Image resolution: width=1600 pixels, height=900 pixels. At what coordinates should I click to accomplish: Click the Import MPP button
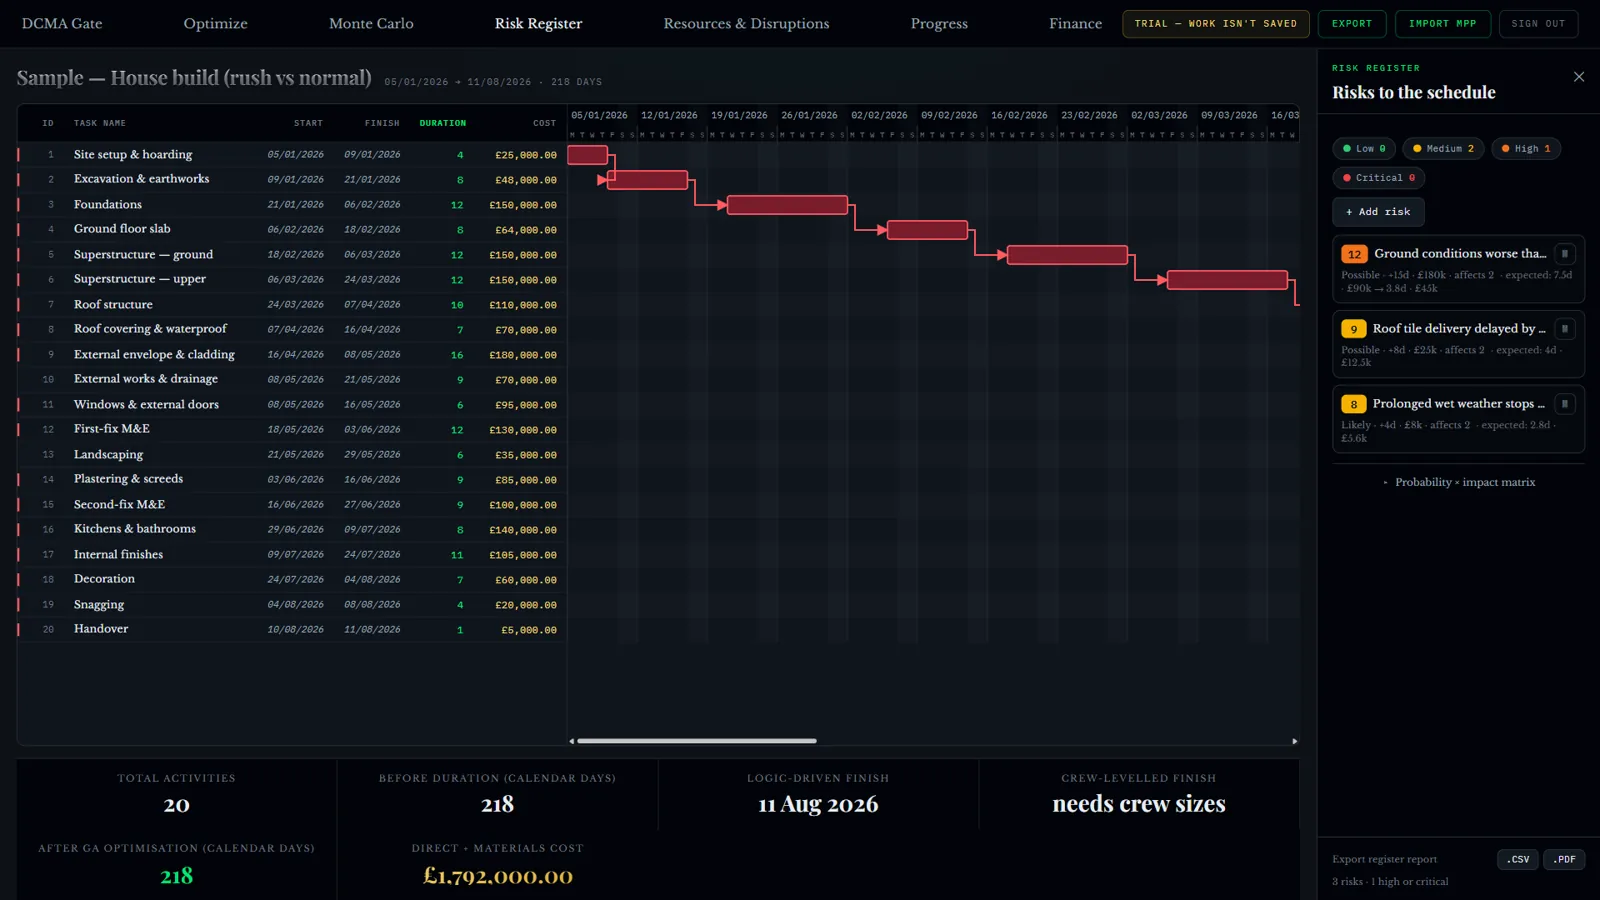point(1442,24)
